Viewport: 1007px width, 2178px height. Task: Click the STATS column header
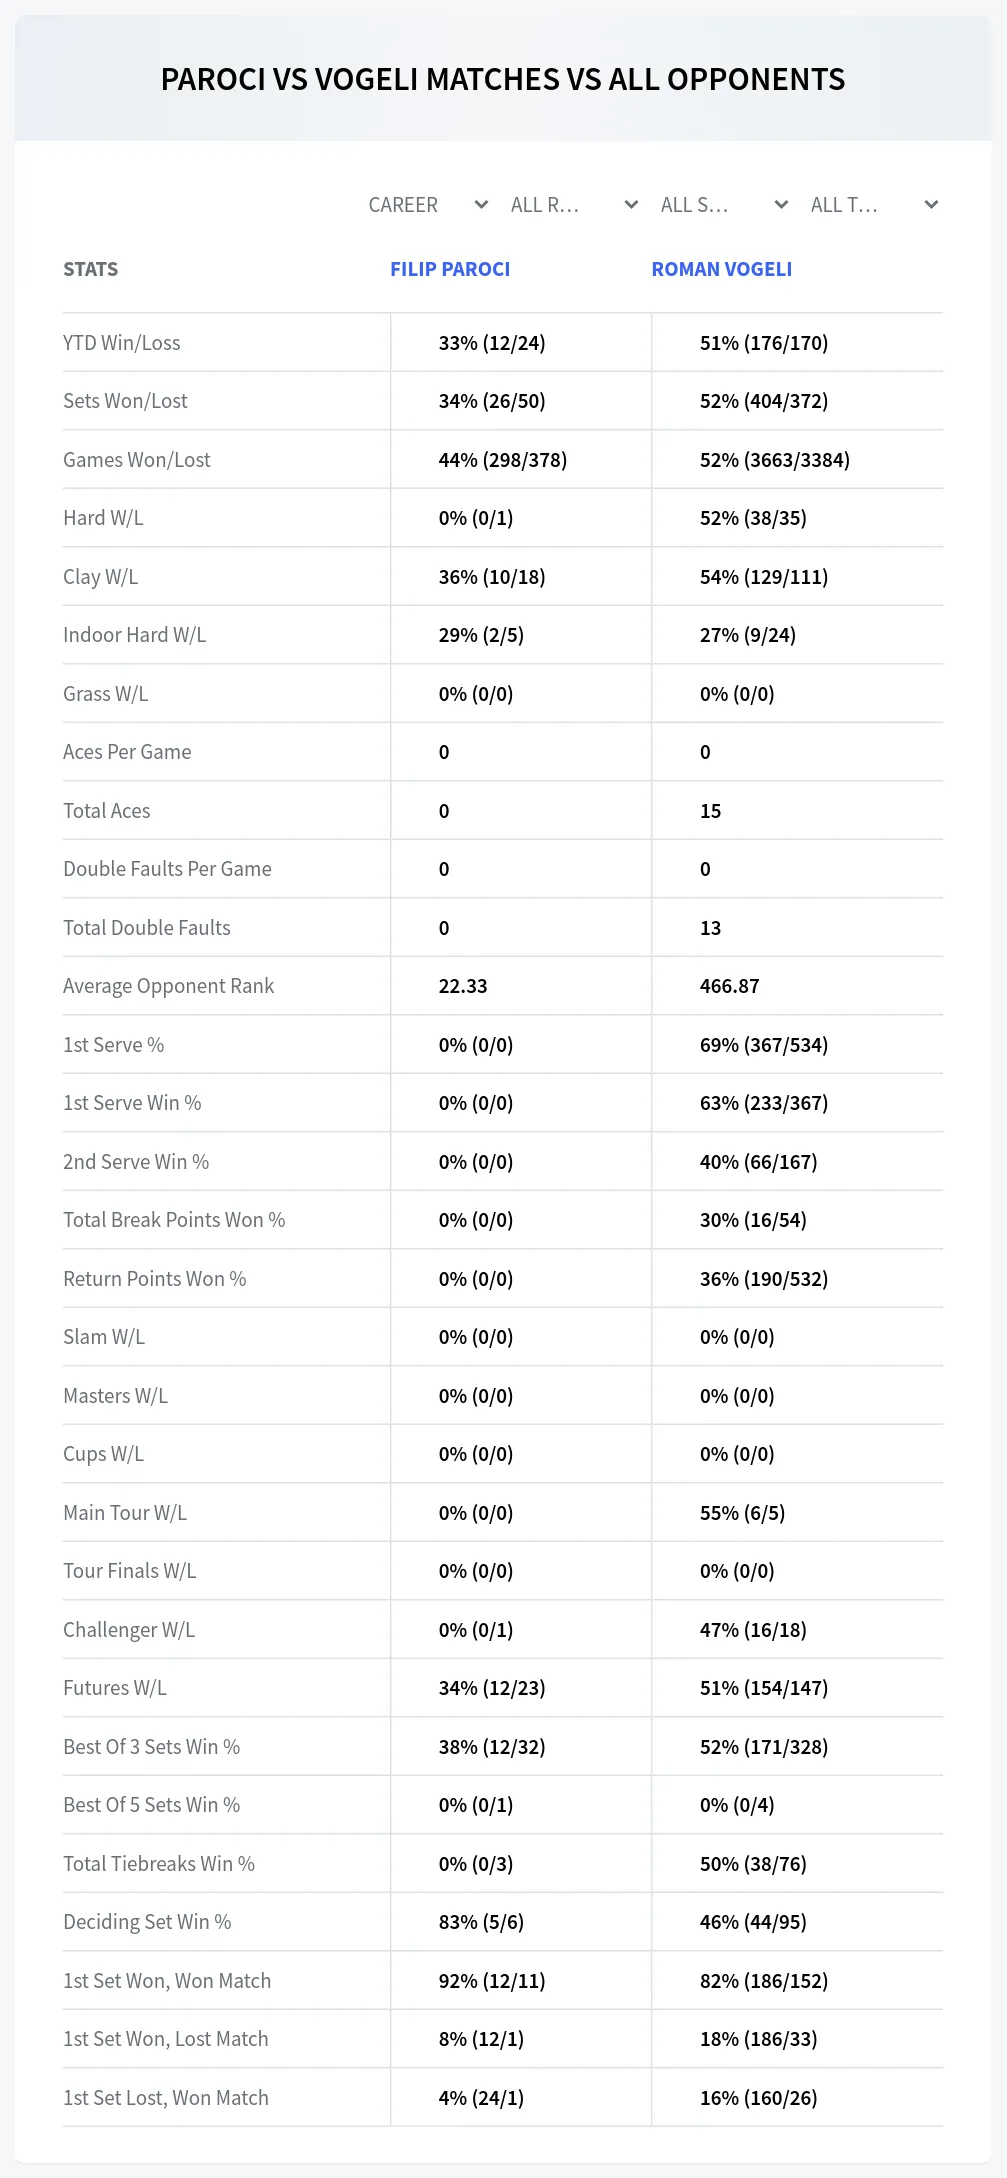(91, 269)
